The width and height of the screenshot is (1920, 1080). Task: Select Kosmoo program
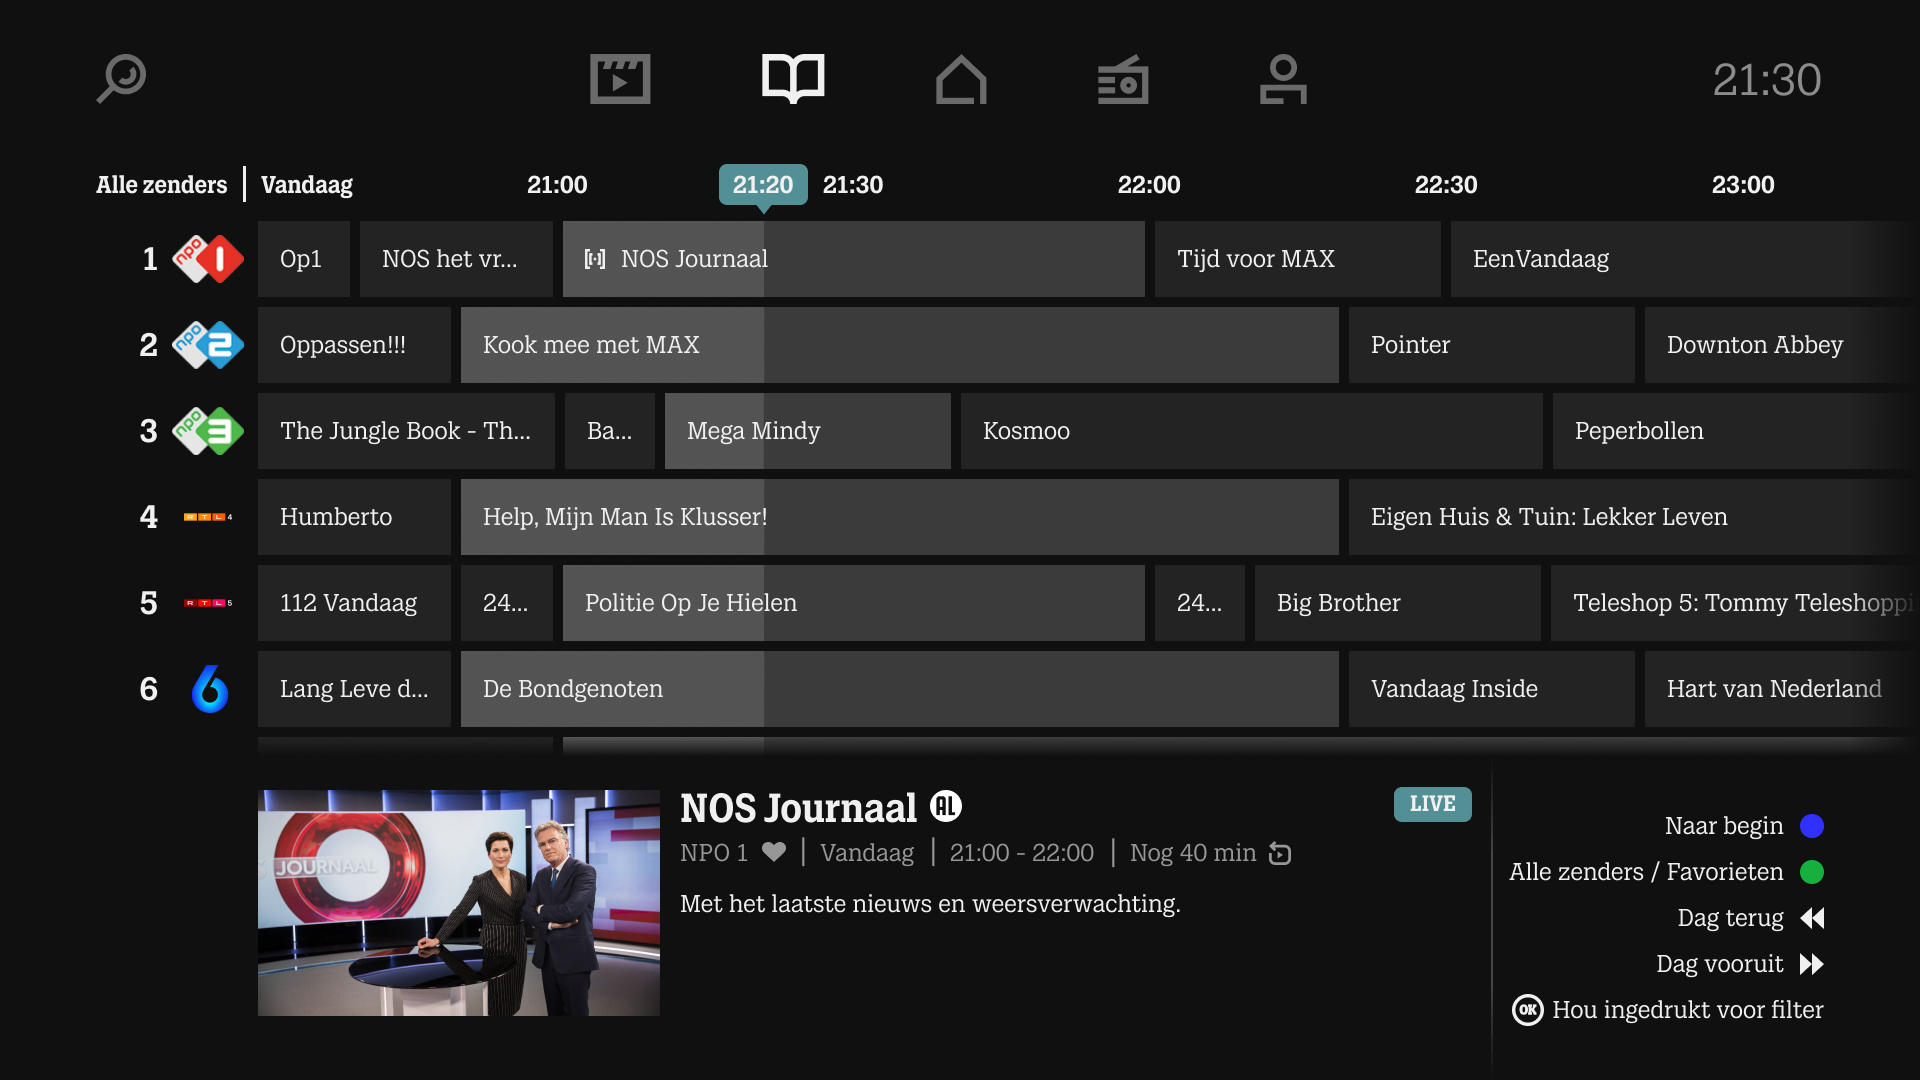point(1252,431)
